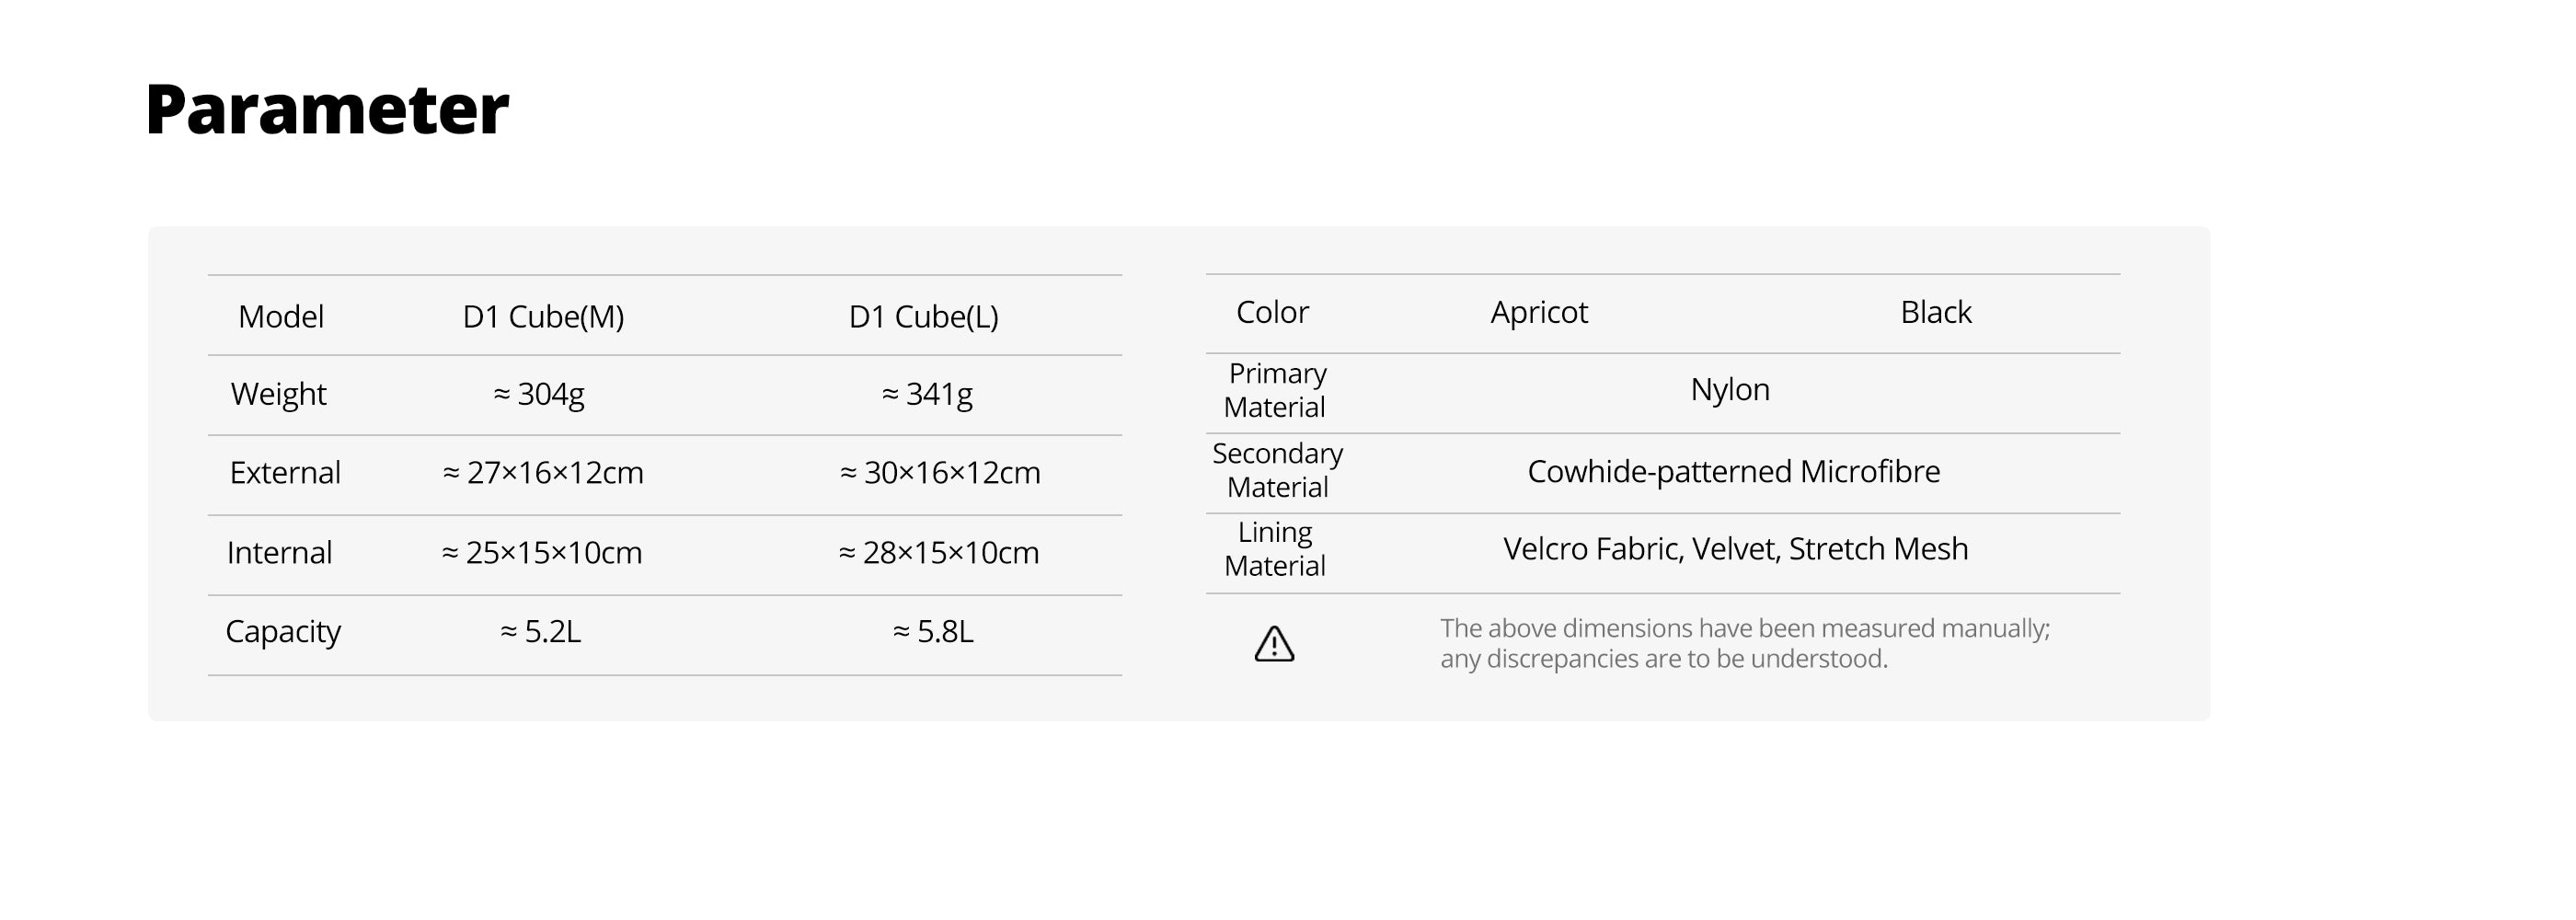2576x920 pixels.
Task: Select the D1 Cube(M) model header
Action: [543, 317]
